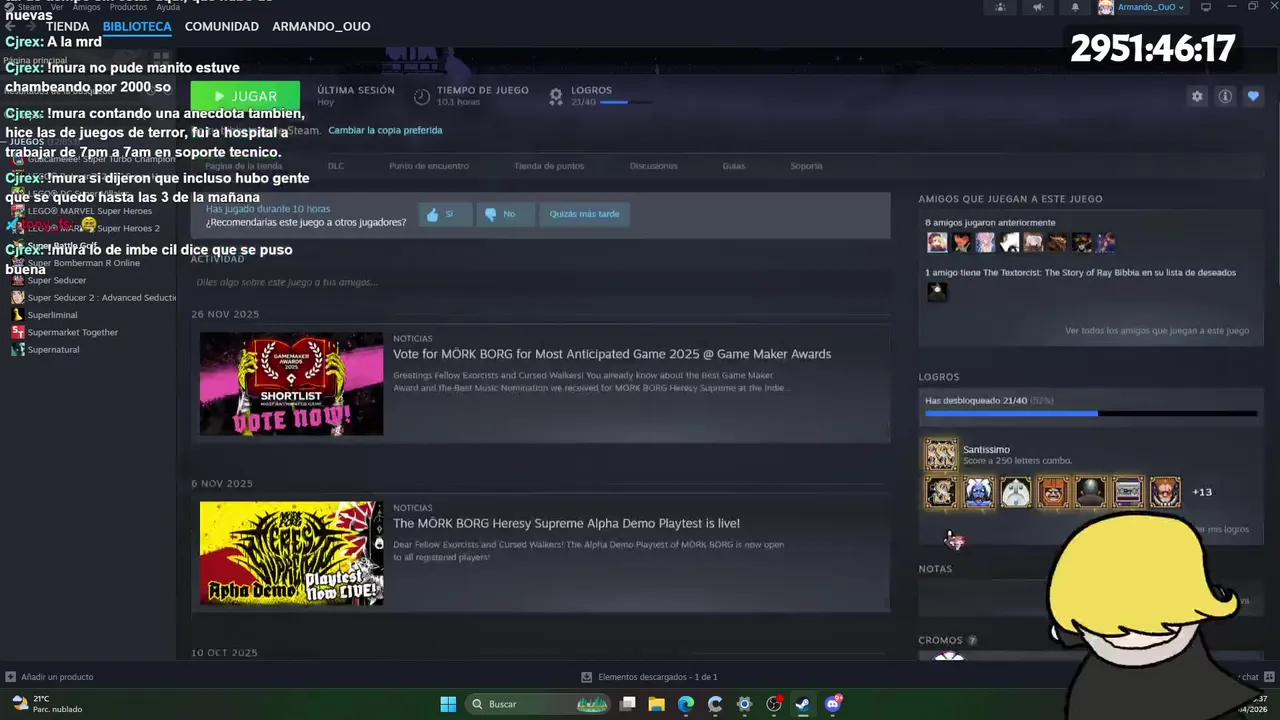Open the Santissimo achievement icon
The image size is (1280, 720).
[940, 455]
